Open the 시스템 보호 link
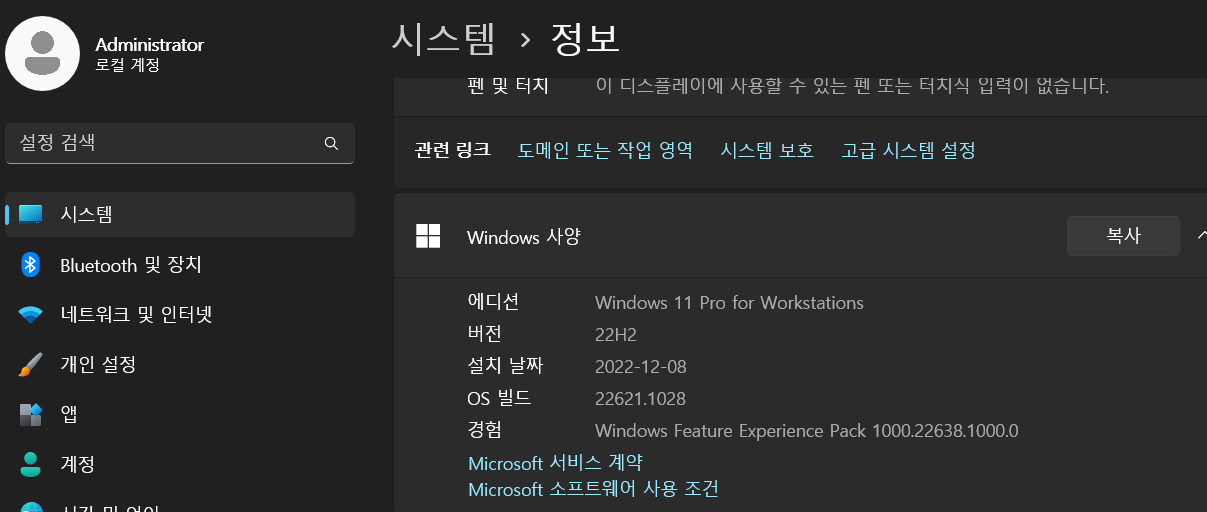Screen dimensions: 1207x512 point(767,150)
